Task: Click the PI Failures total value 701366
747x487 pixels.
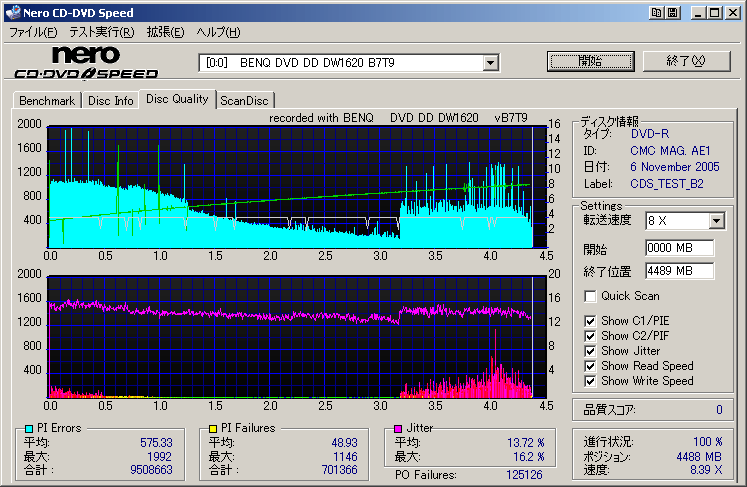Action: point(339,470)
